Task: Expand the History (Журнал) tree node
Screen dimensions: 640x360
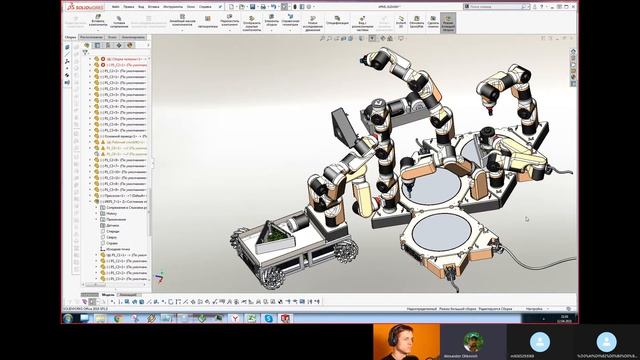Action: point(96,213)
